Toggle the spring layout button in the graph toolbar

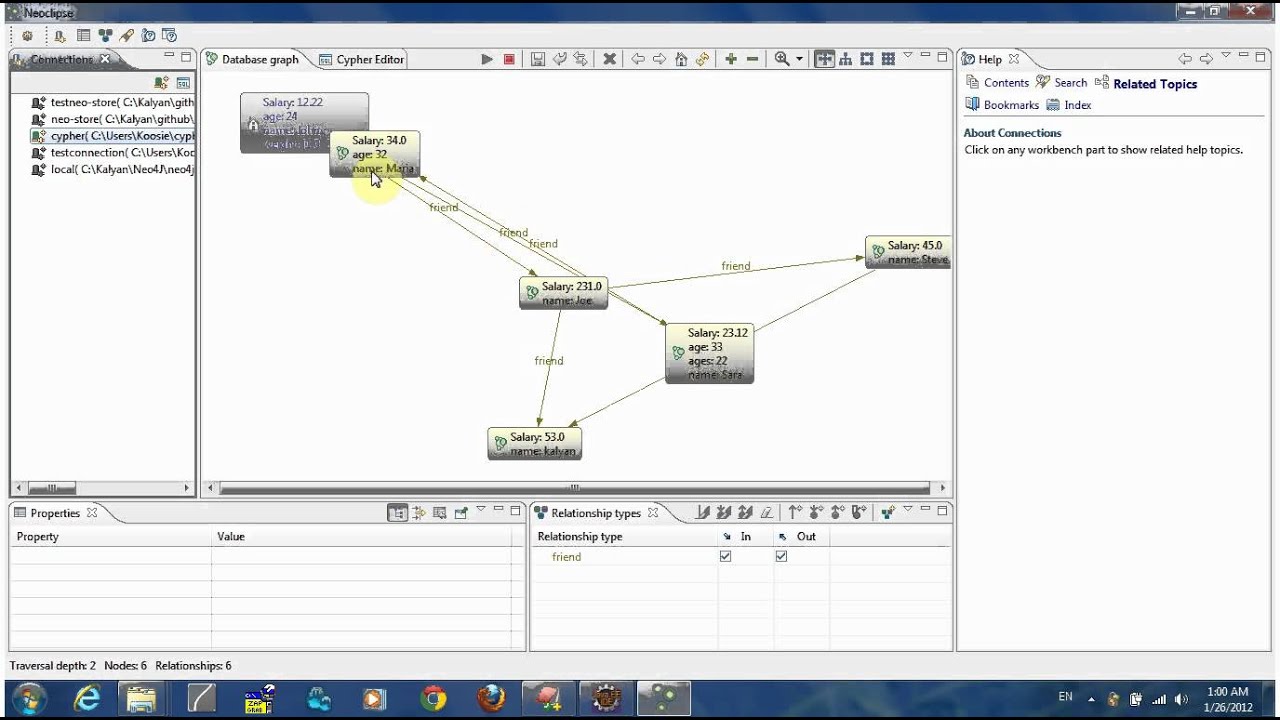point(824,59)
